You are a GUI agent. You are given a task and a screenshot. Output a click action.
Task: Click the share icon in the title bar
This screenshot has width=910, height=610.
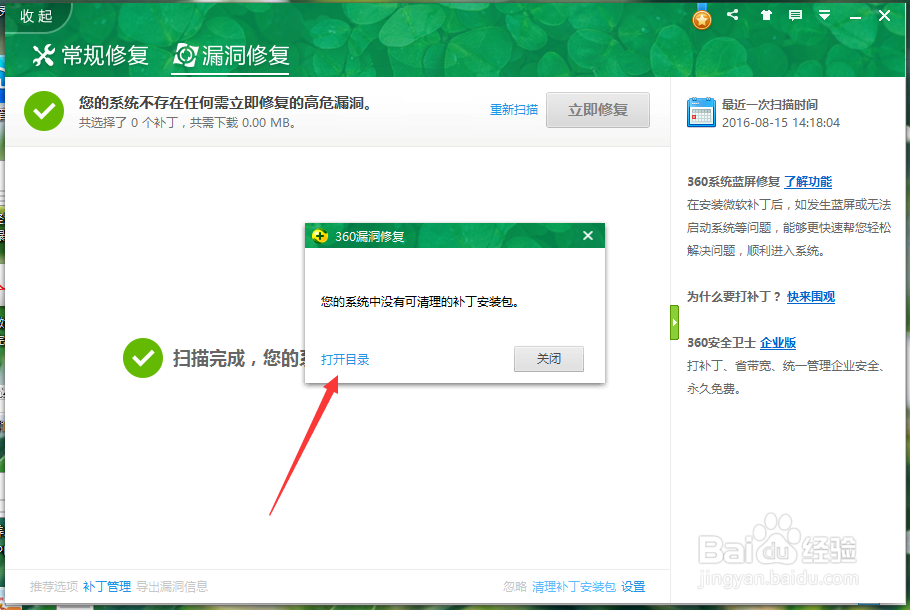[x=732, y=15]
